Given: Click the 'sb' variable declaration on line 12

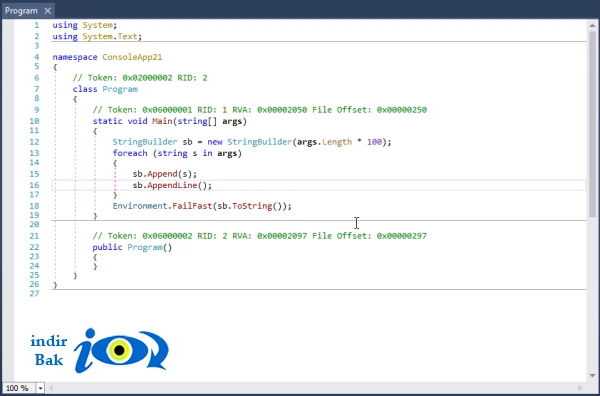Looking at the screenshot, I should click(188, 142).
